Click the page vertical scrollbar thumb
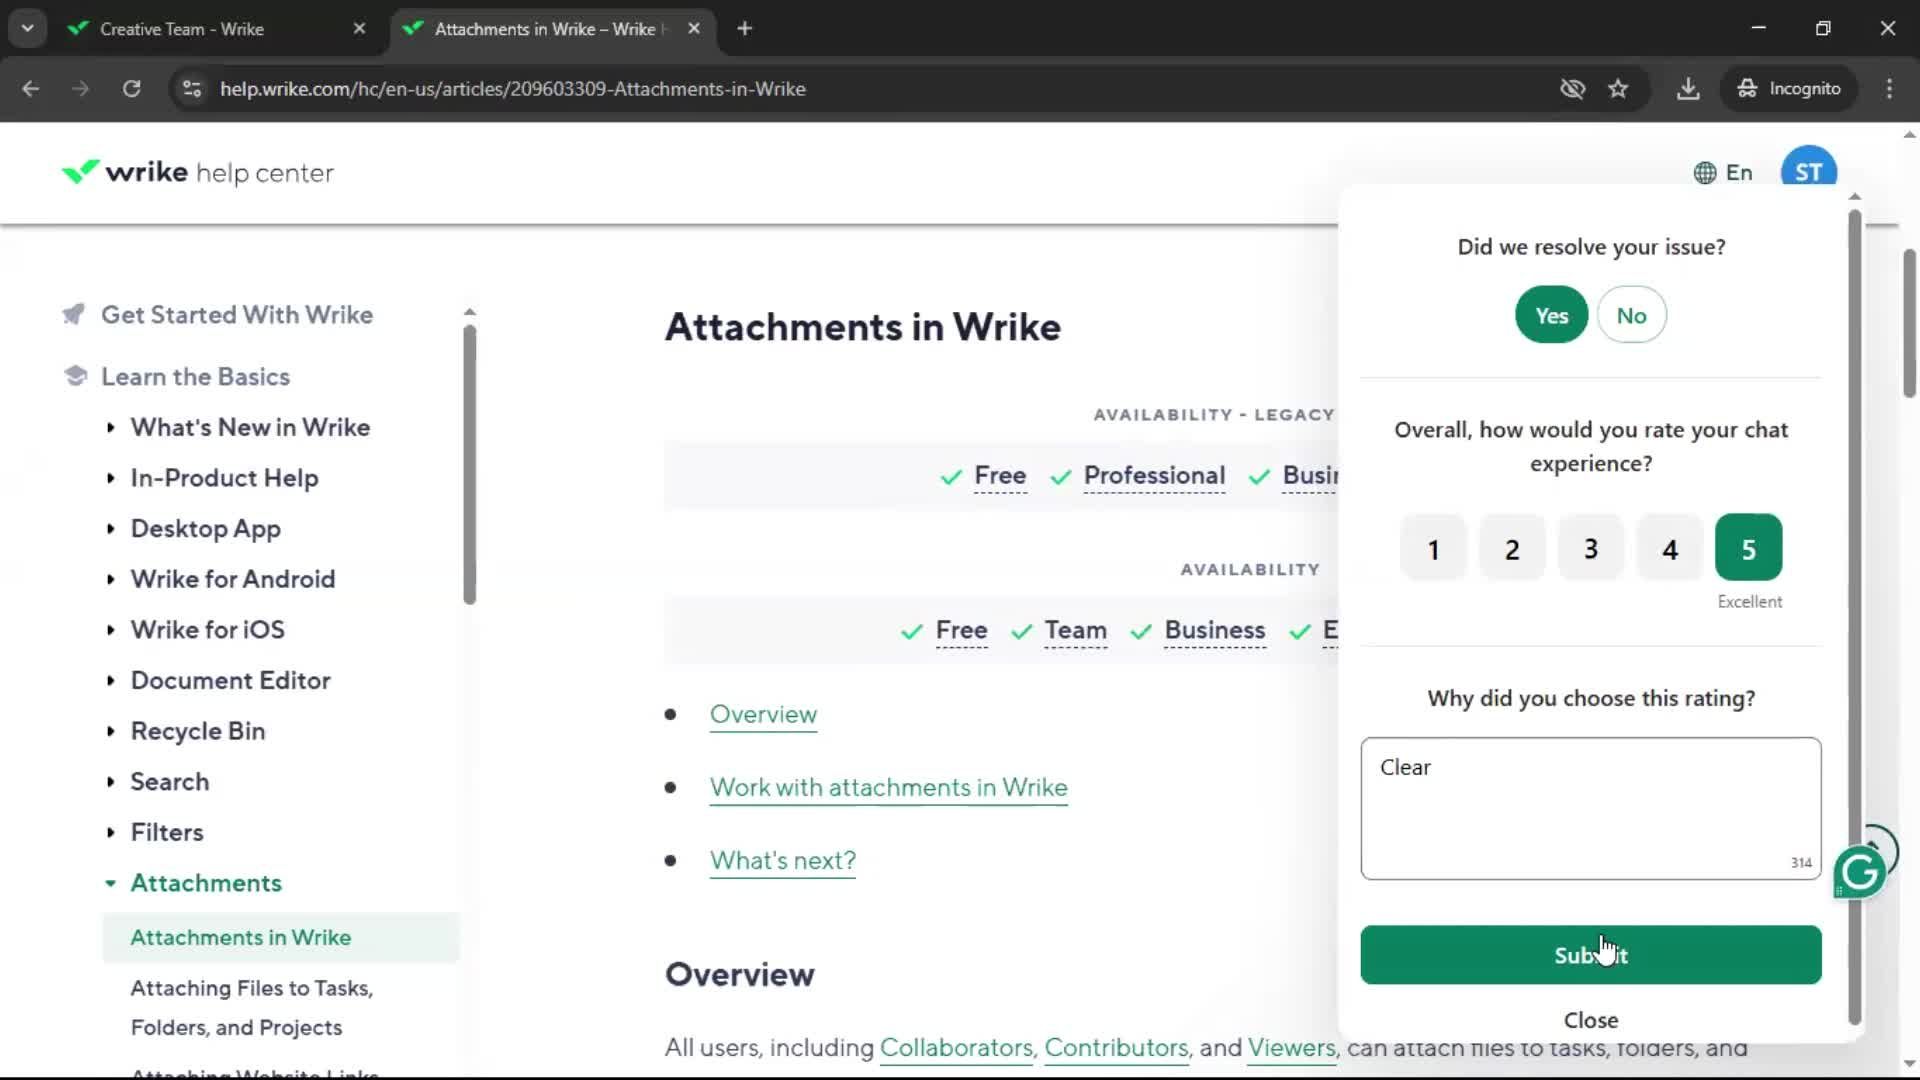The height and width of the screenshot is (1080, 1920). (1909, 323)
